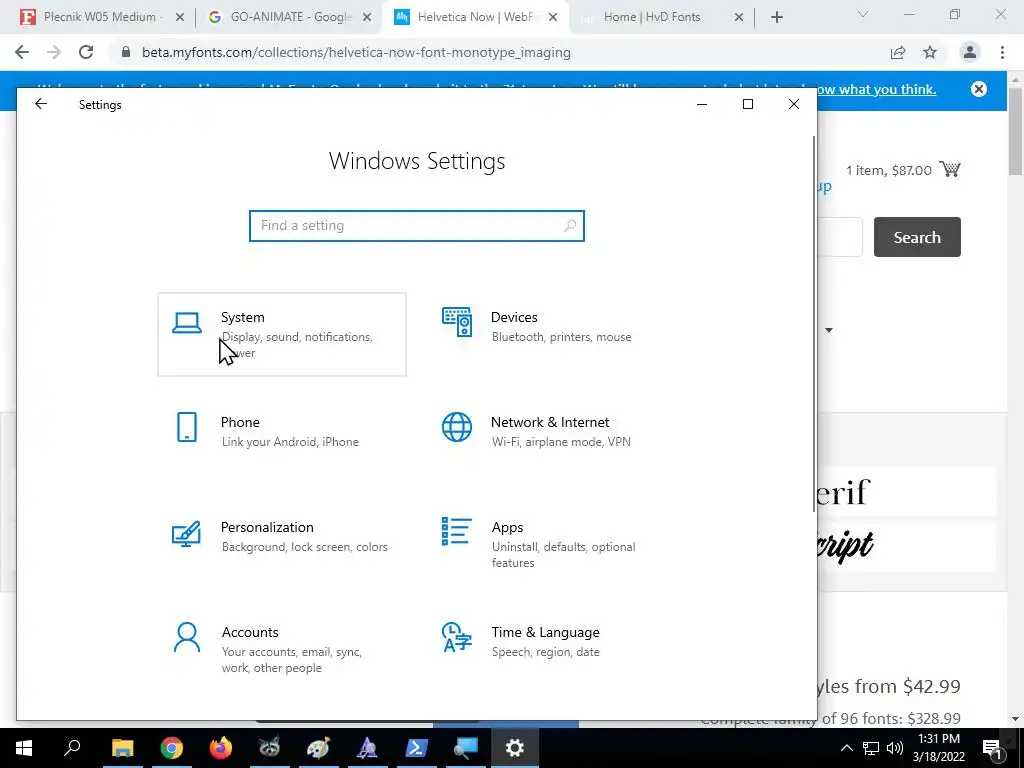Click magnifier icon in Find a setting
The image size is (1024, 768).
pyautogui.click(x=569, y=225)
